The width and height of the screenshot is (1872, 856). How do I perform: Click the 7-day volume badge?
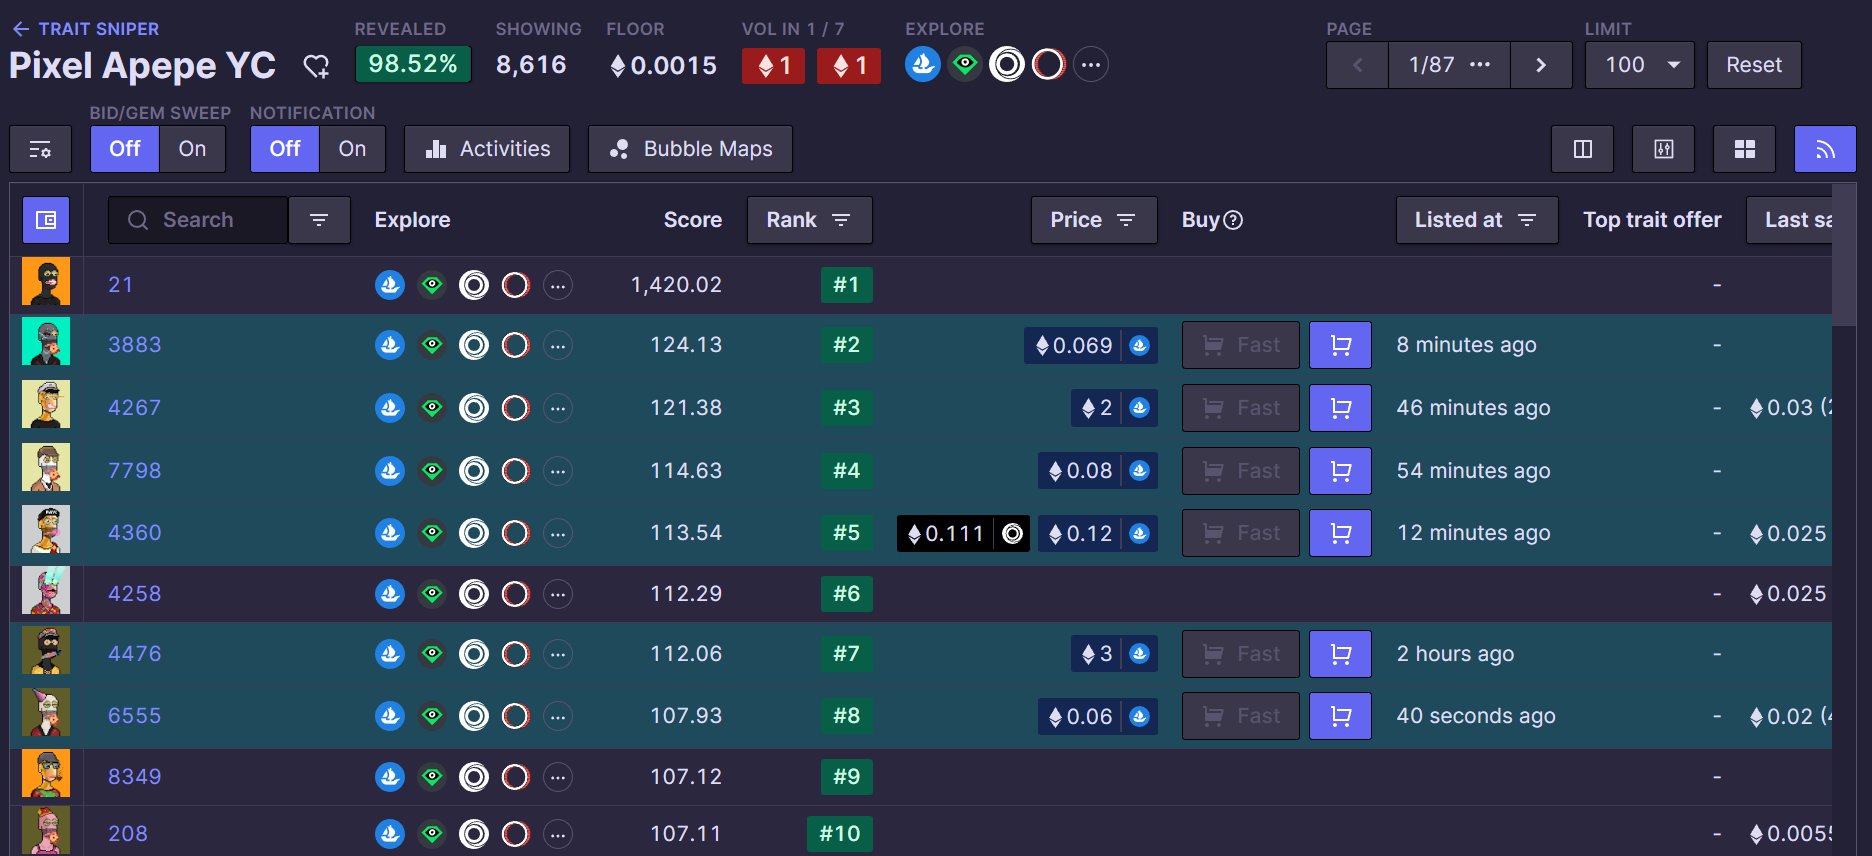click(849, 66)
